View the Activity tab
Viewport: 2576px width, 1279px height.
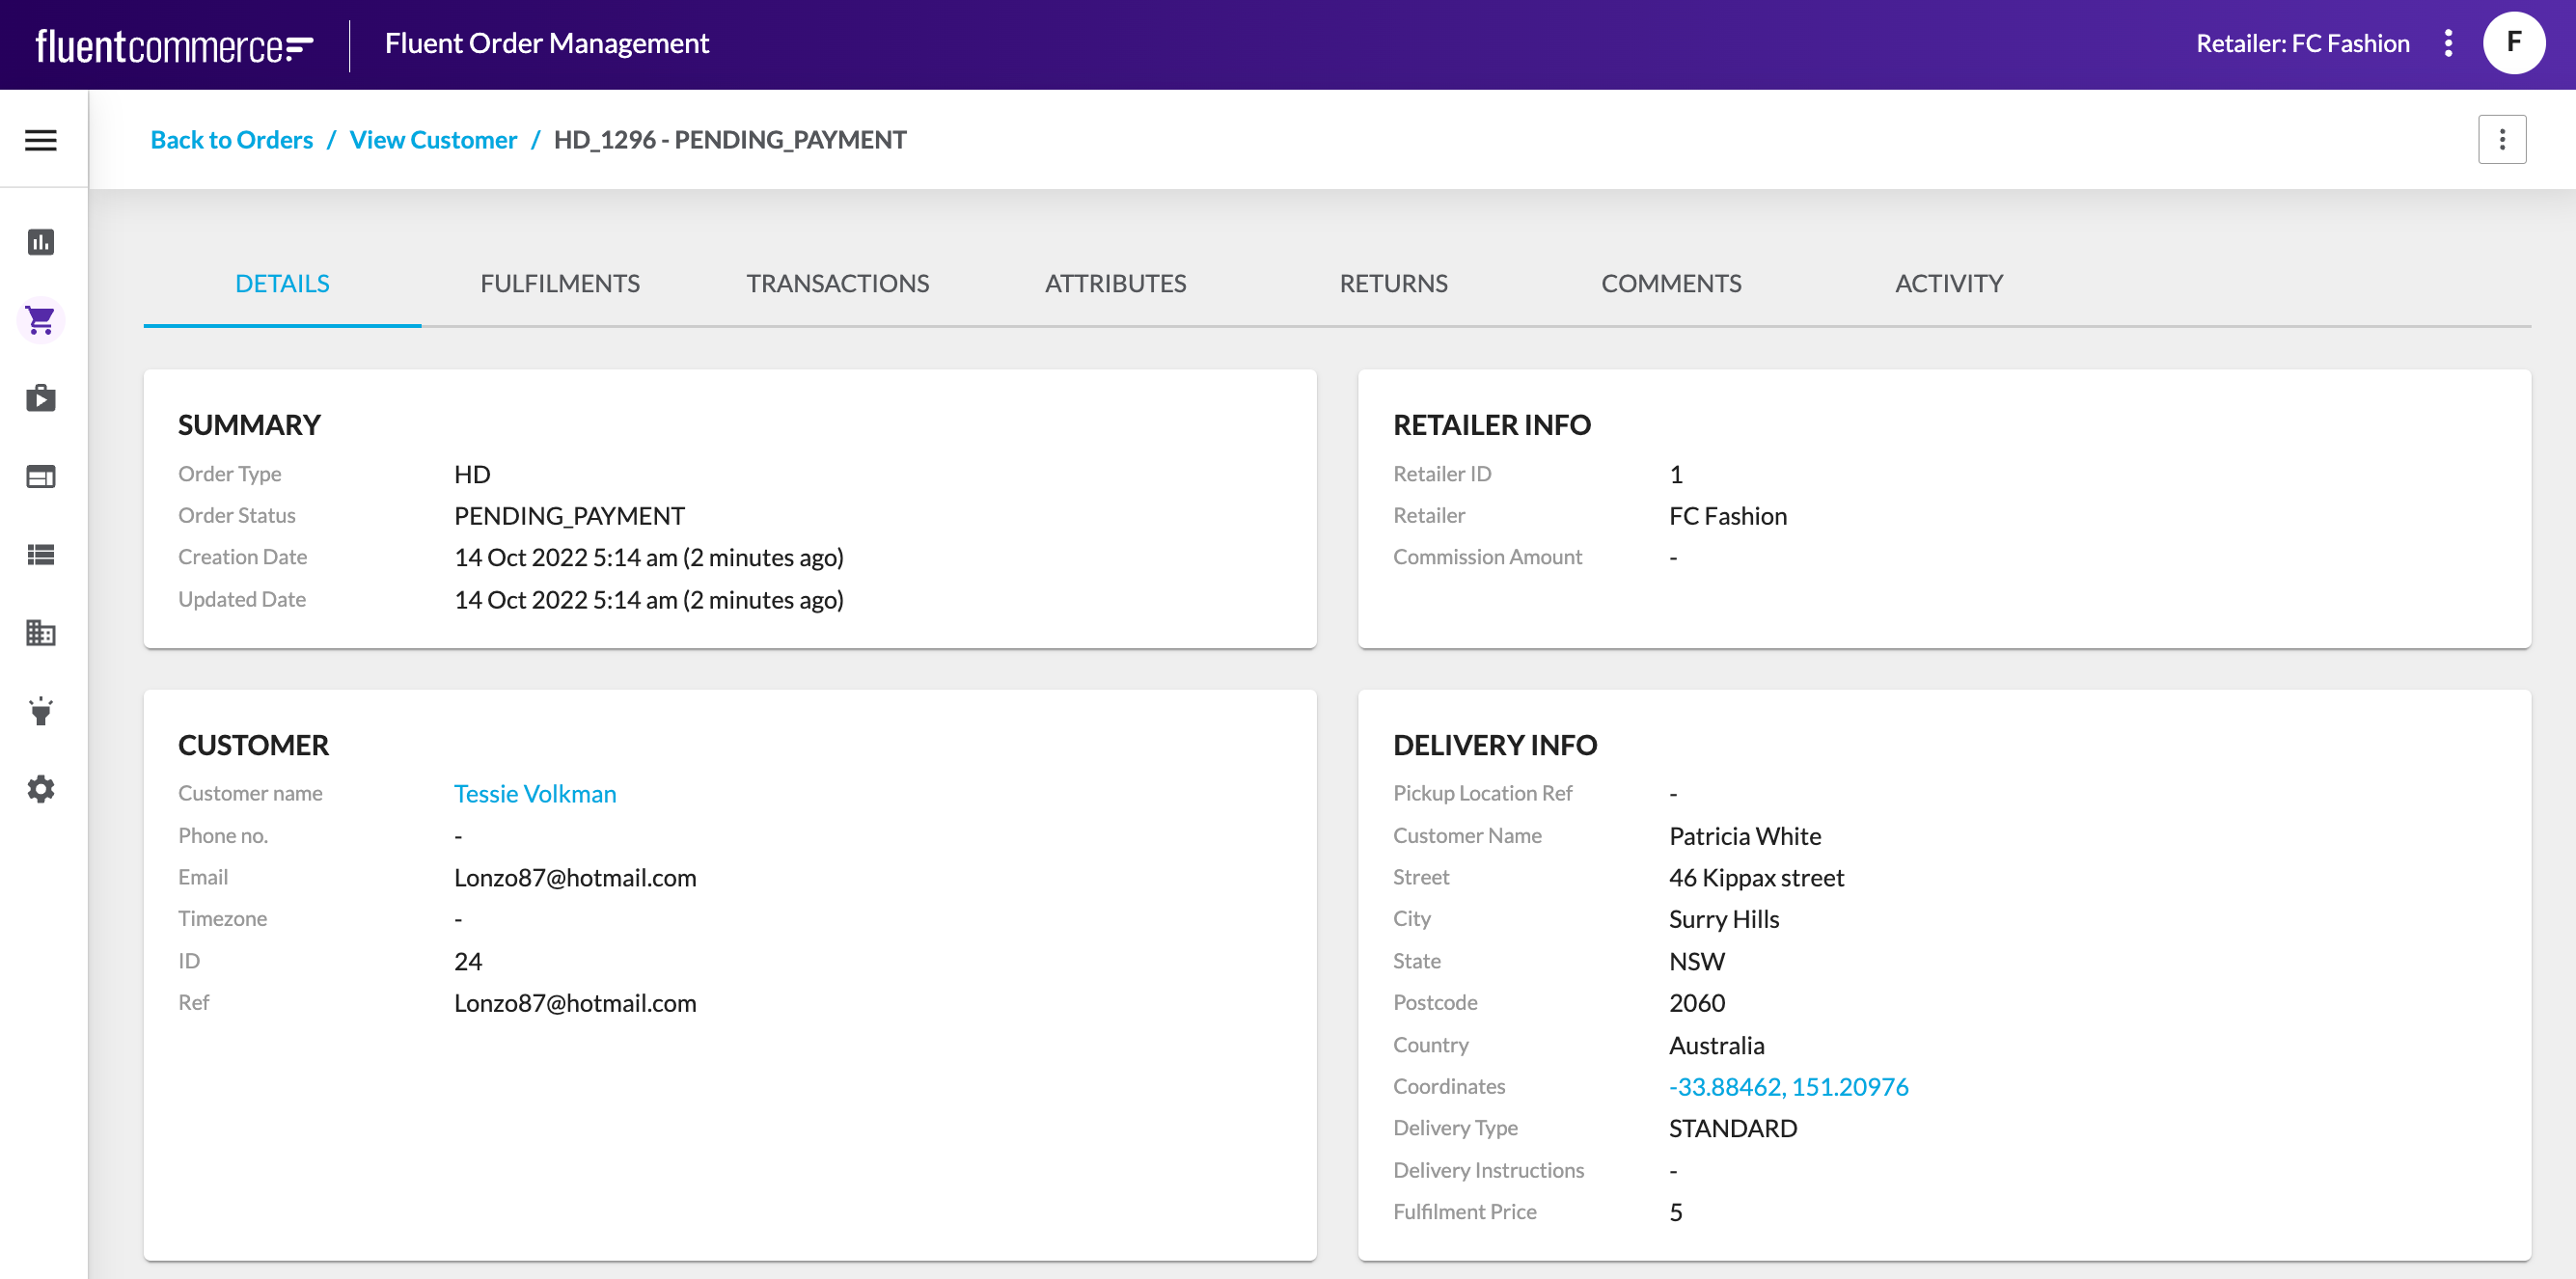(1948, 284)
